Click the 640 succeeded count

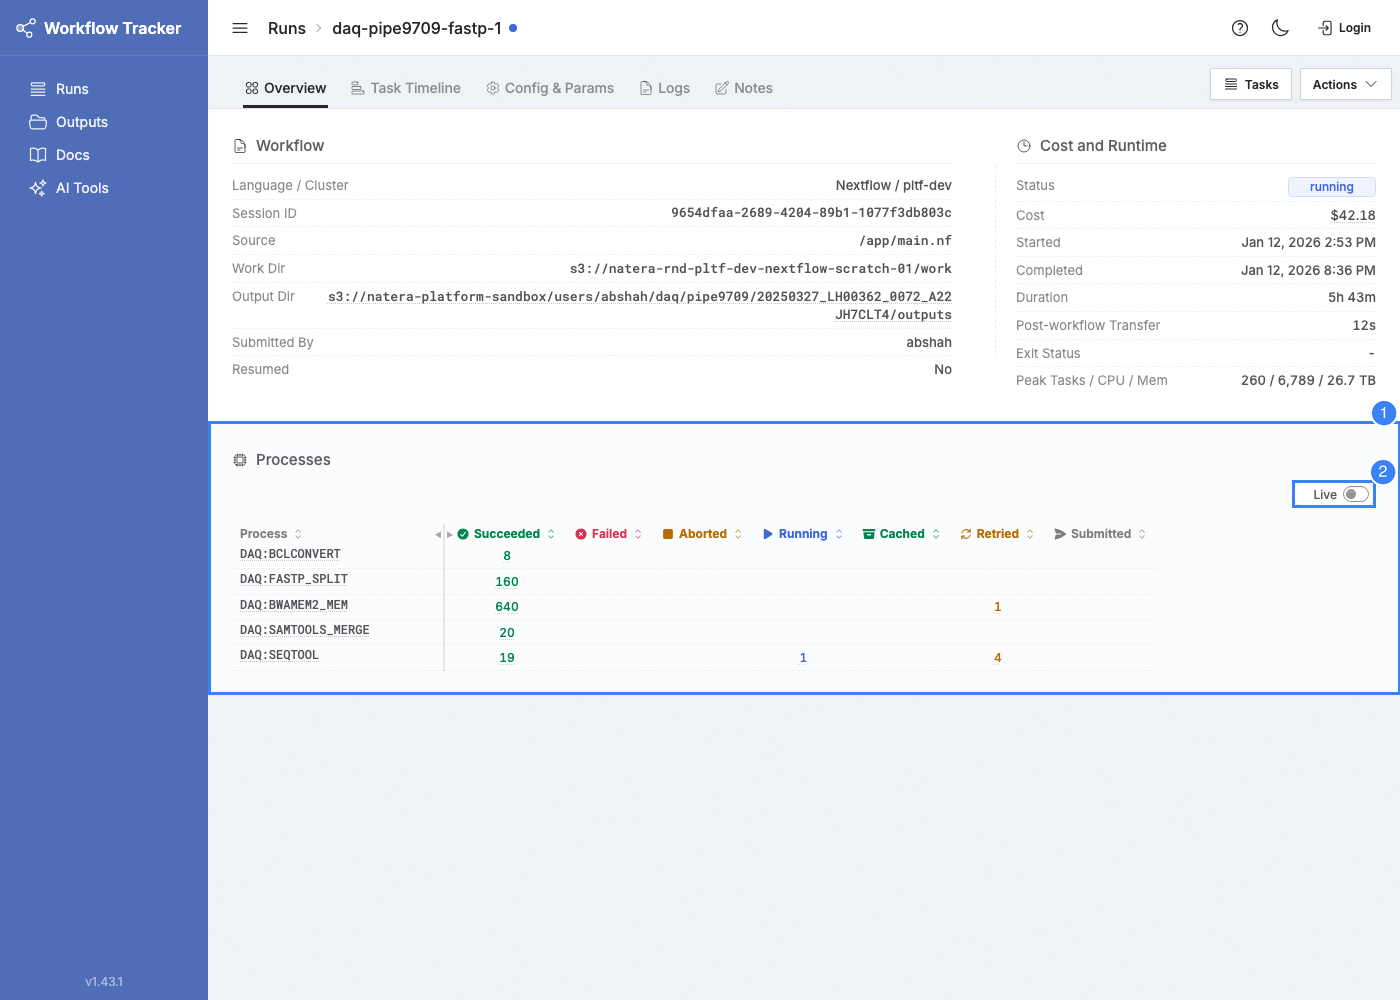[507, 607]
